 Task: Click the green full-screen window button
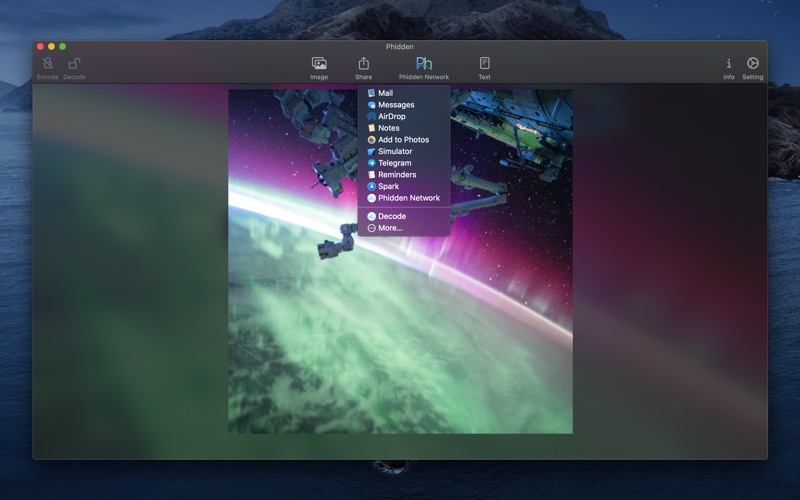[63, 46]
